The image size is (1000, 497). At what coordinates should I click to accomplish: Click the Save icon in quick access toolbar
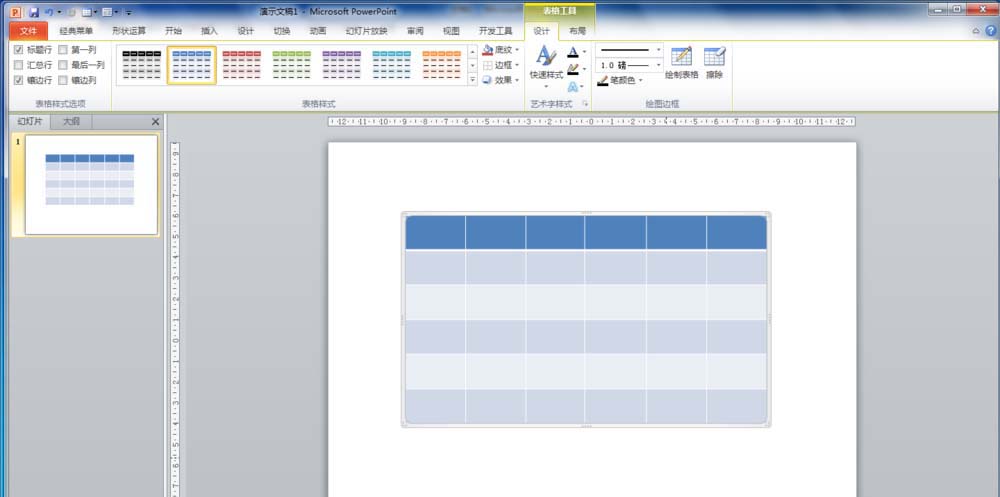point(34,12)
